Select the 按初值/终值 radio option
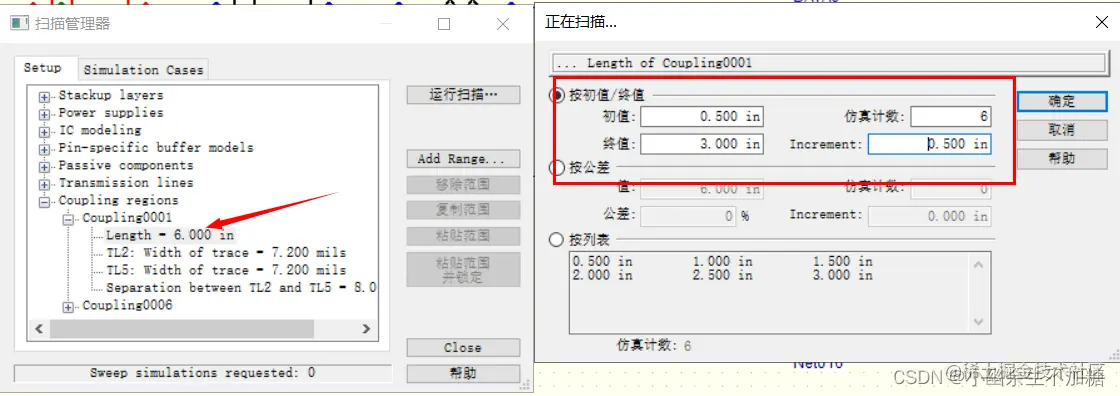Image resolution: width=1120 pixels, height=396 pixels. 556,95
